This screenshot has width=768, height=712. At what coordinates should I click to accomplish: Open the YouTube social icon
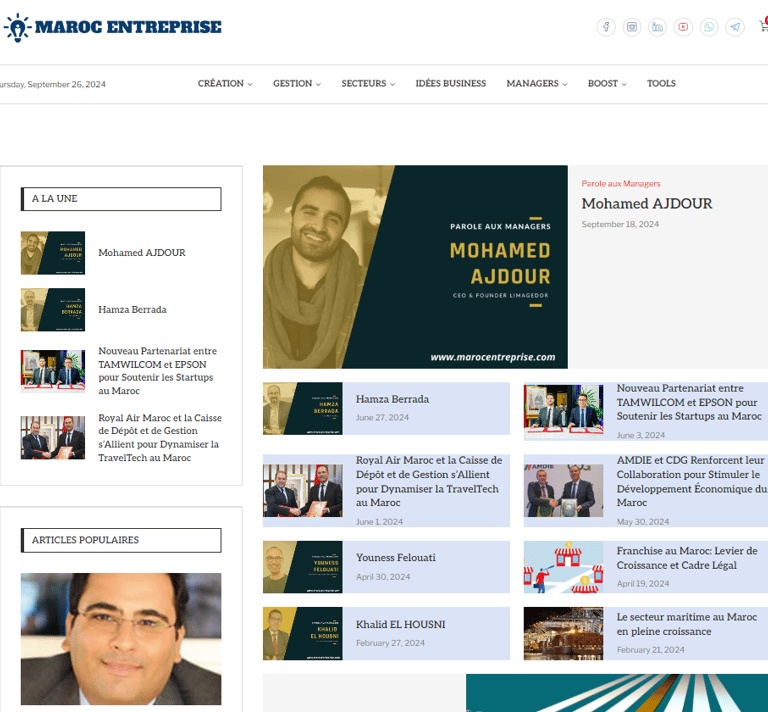683,27
